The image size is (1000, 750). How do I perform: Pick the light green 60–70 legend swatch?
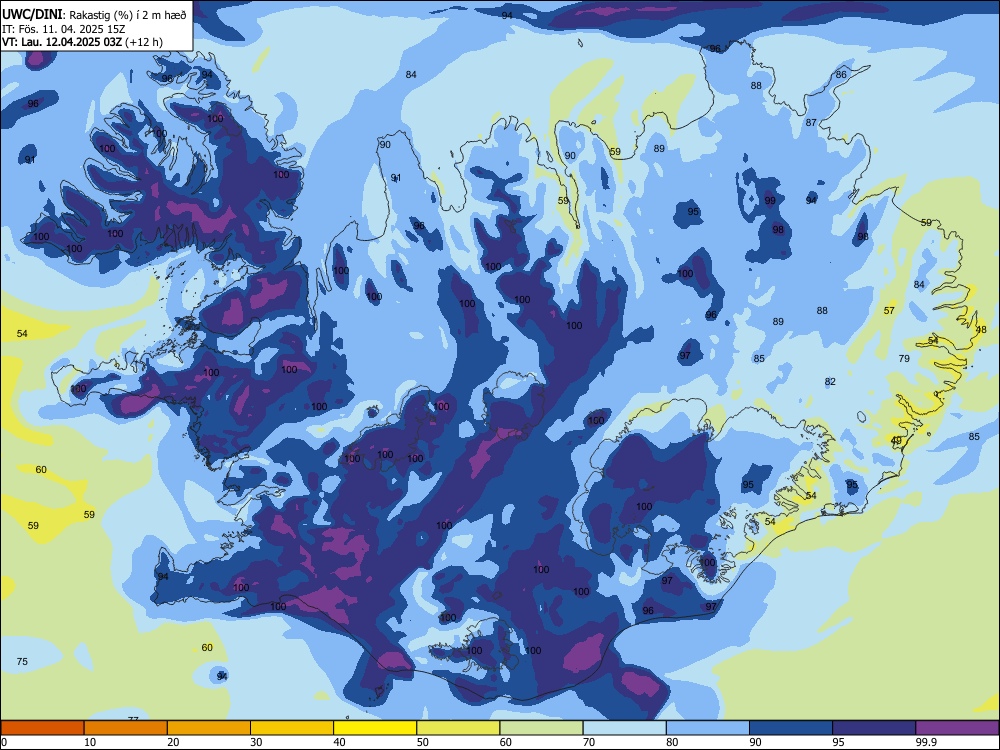click(541, 728)
